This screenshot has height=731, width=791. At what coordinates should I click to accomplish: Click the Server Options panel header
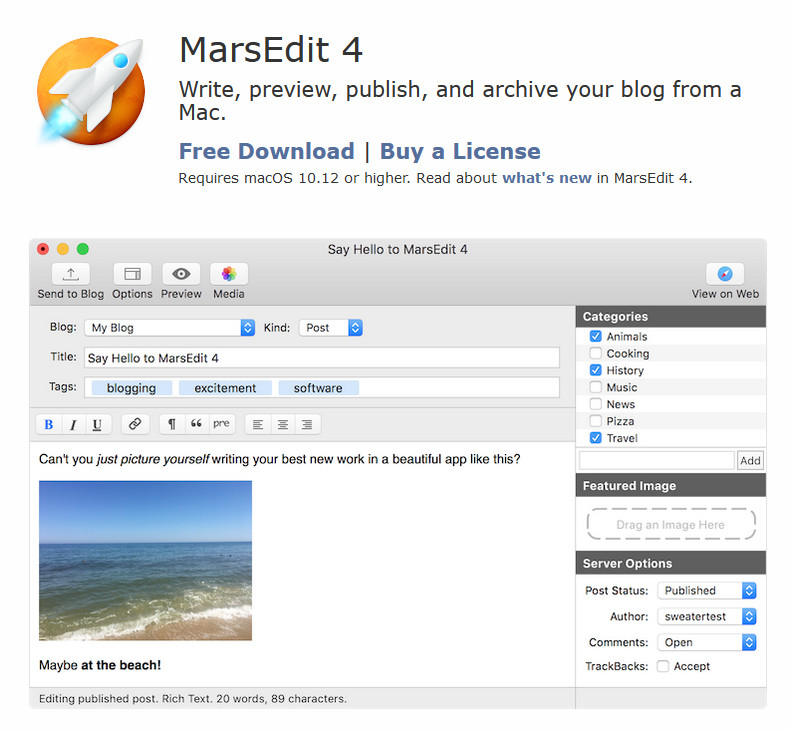(671, 564)
